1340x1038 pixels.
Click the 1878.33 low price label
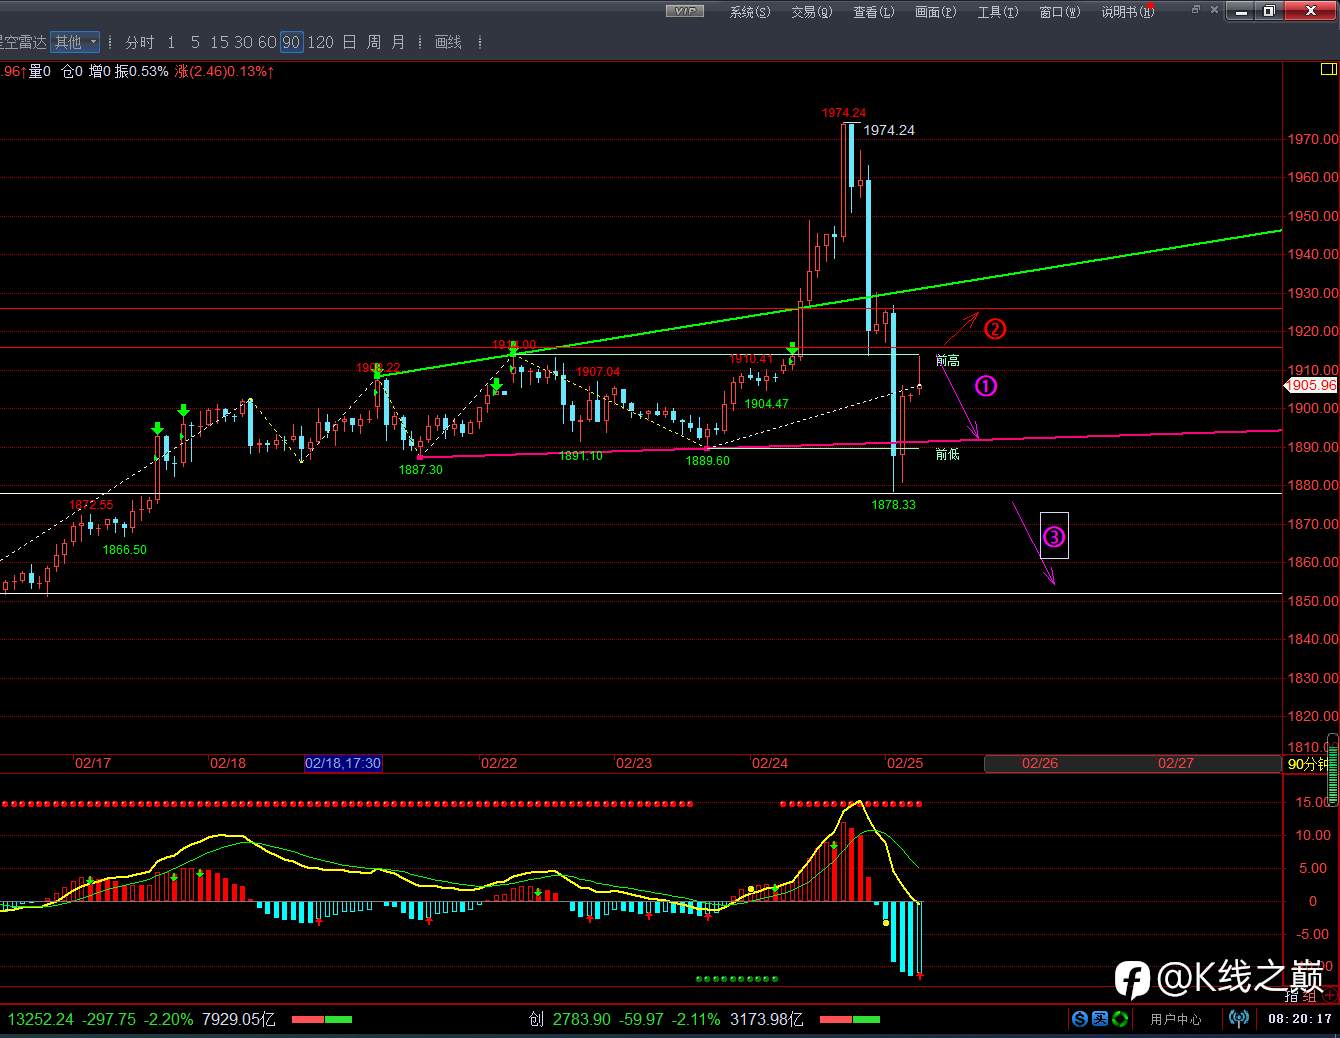[x=893, y=505]
